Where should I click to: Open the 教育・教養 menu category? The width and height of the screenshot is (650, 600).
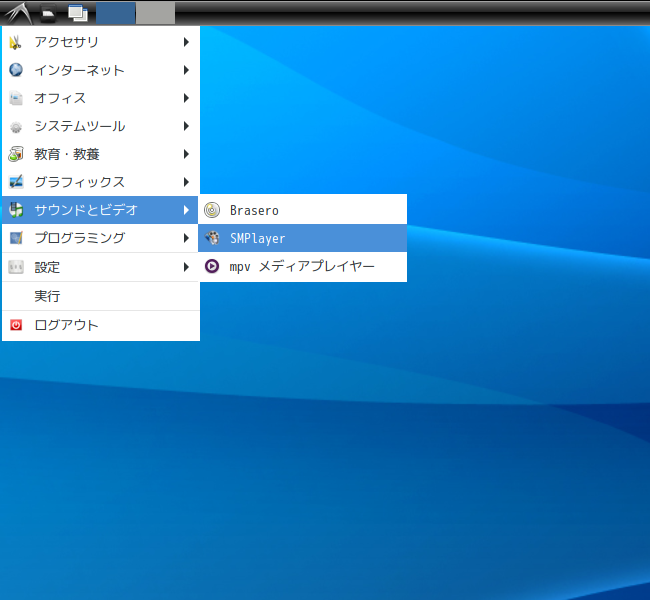pos(101,154)
